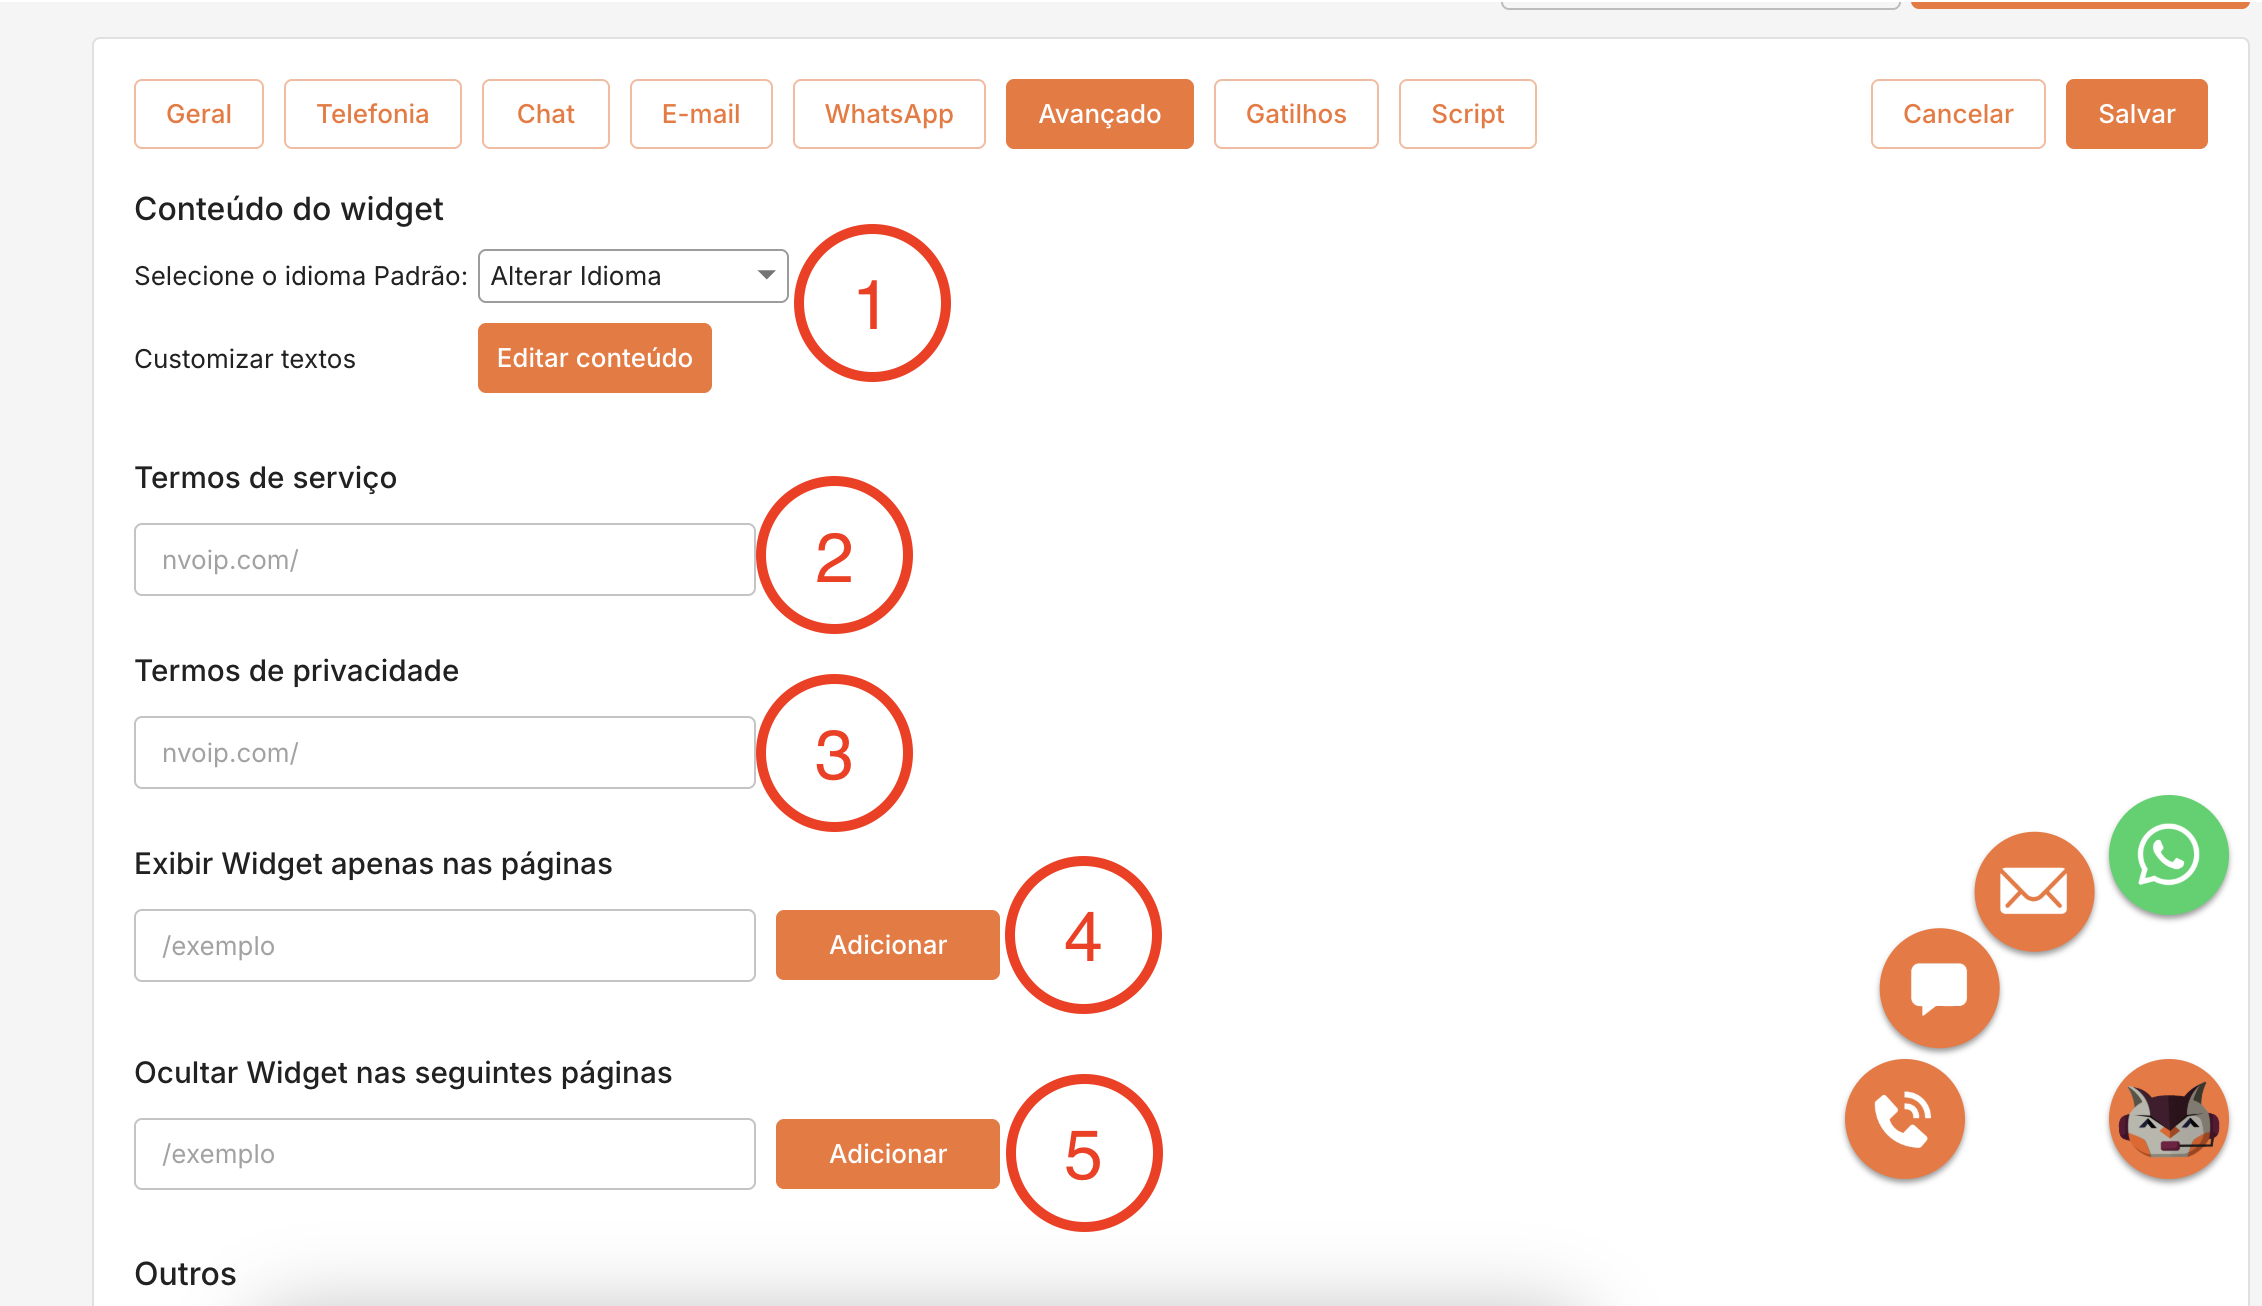Open the chat bubble widget icon
Image resolution: width=2262 pixels, height=1306 pixels.
pyautogui.click(x=1938, y=988)
